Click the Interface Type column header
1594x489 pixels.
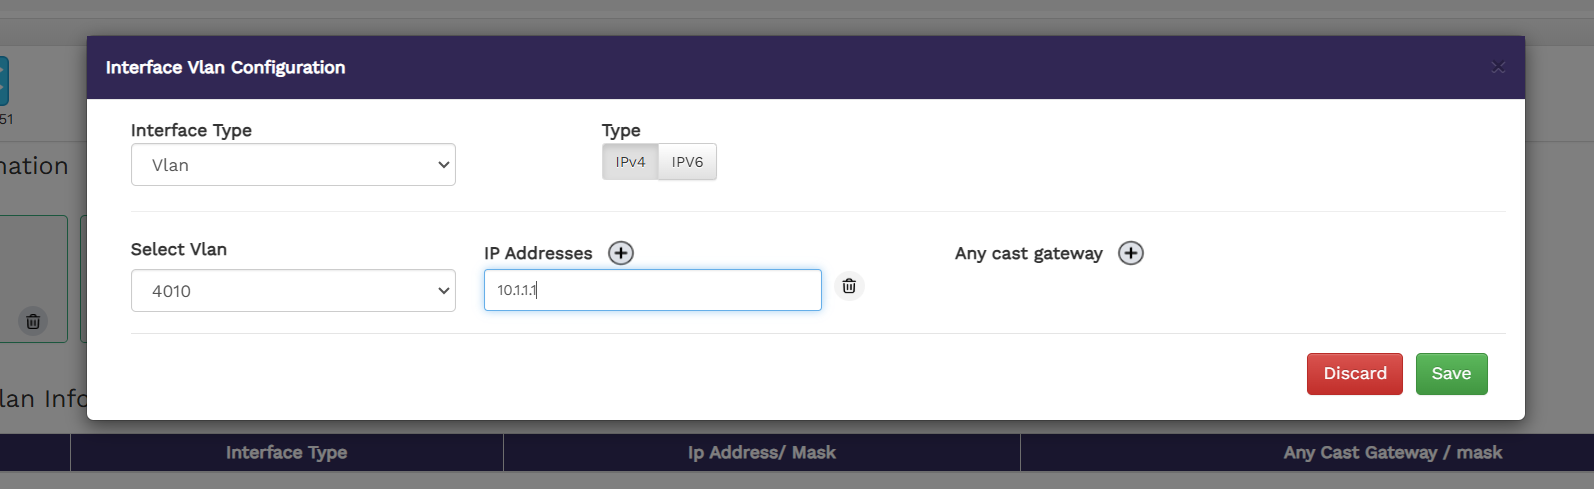(286, 452)
